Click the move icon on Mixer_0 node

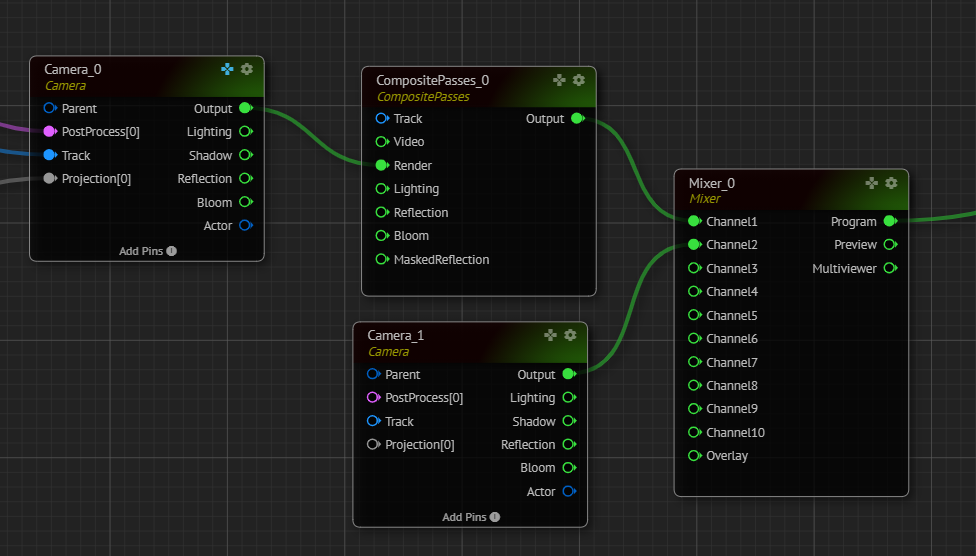tap(872, 183)
